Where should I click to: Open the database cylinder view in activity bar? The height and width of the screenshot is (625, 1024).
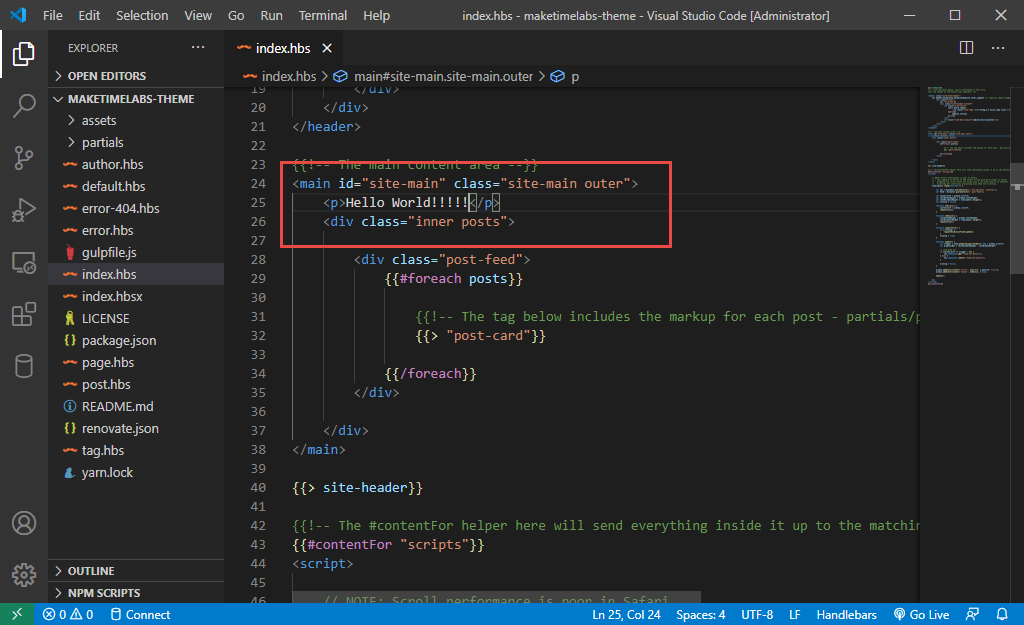[x=24, y=366]
